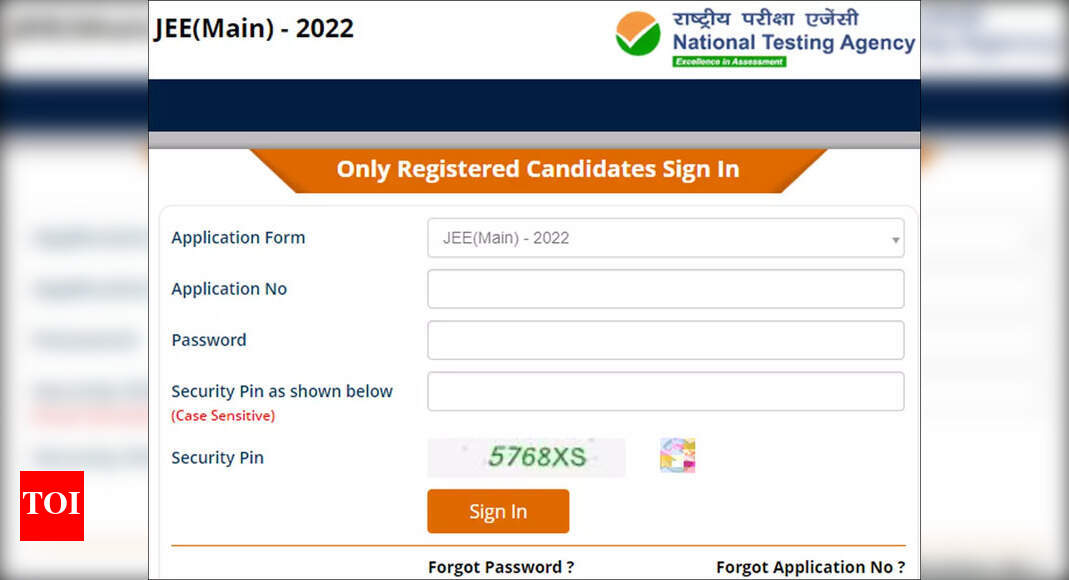Click the captcha refresh image icon
Viewport: 1069px width, 580px height.
(675, 454)
